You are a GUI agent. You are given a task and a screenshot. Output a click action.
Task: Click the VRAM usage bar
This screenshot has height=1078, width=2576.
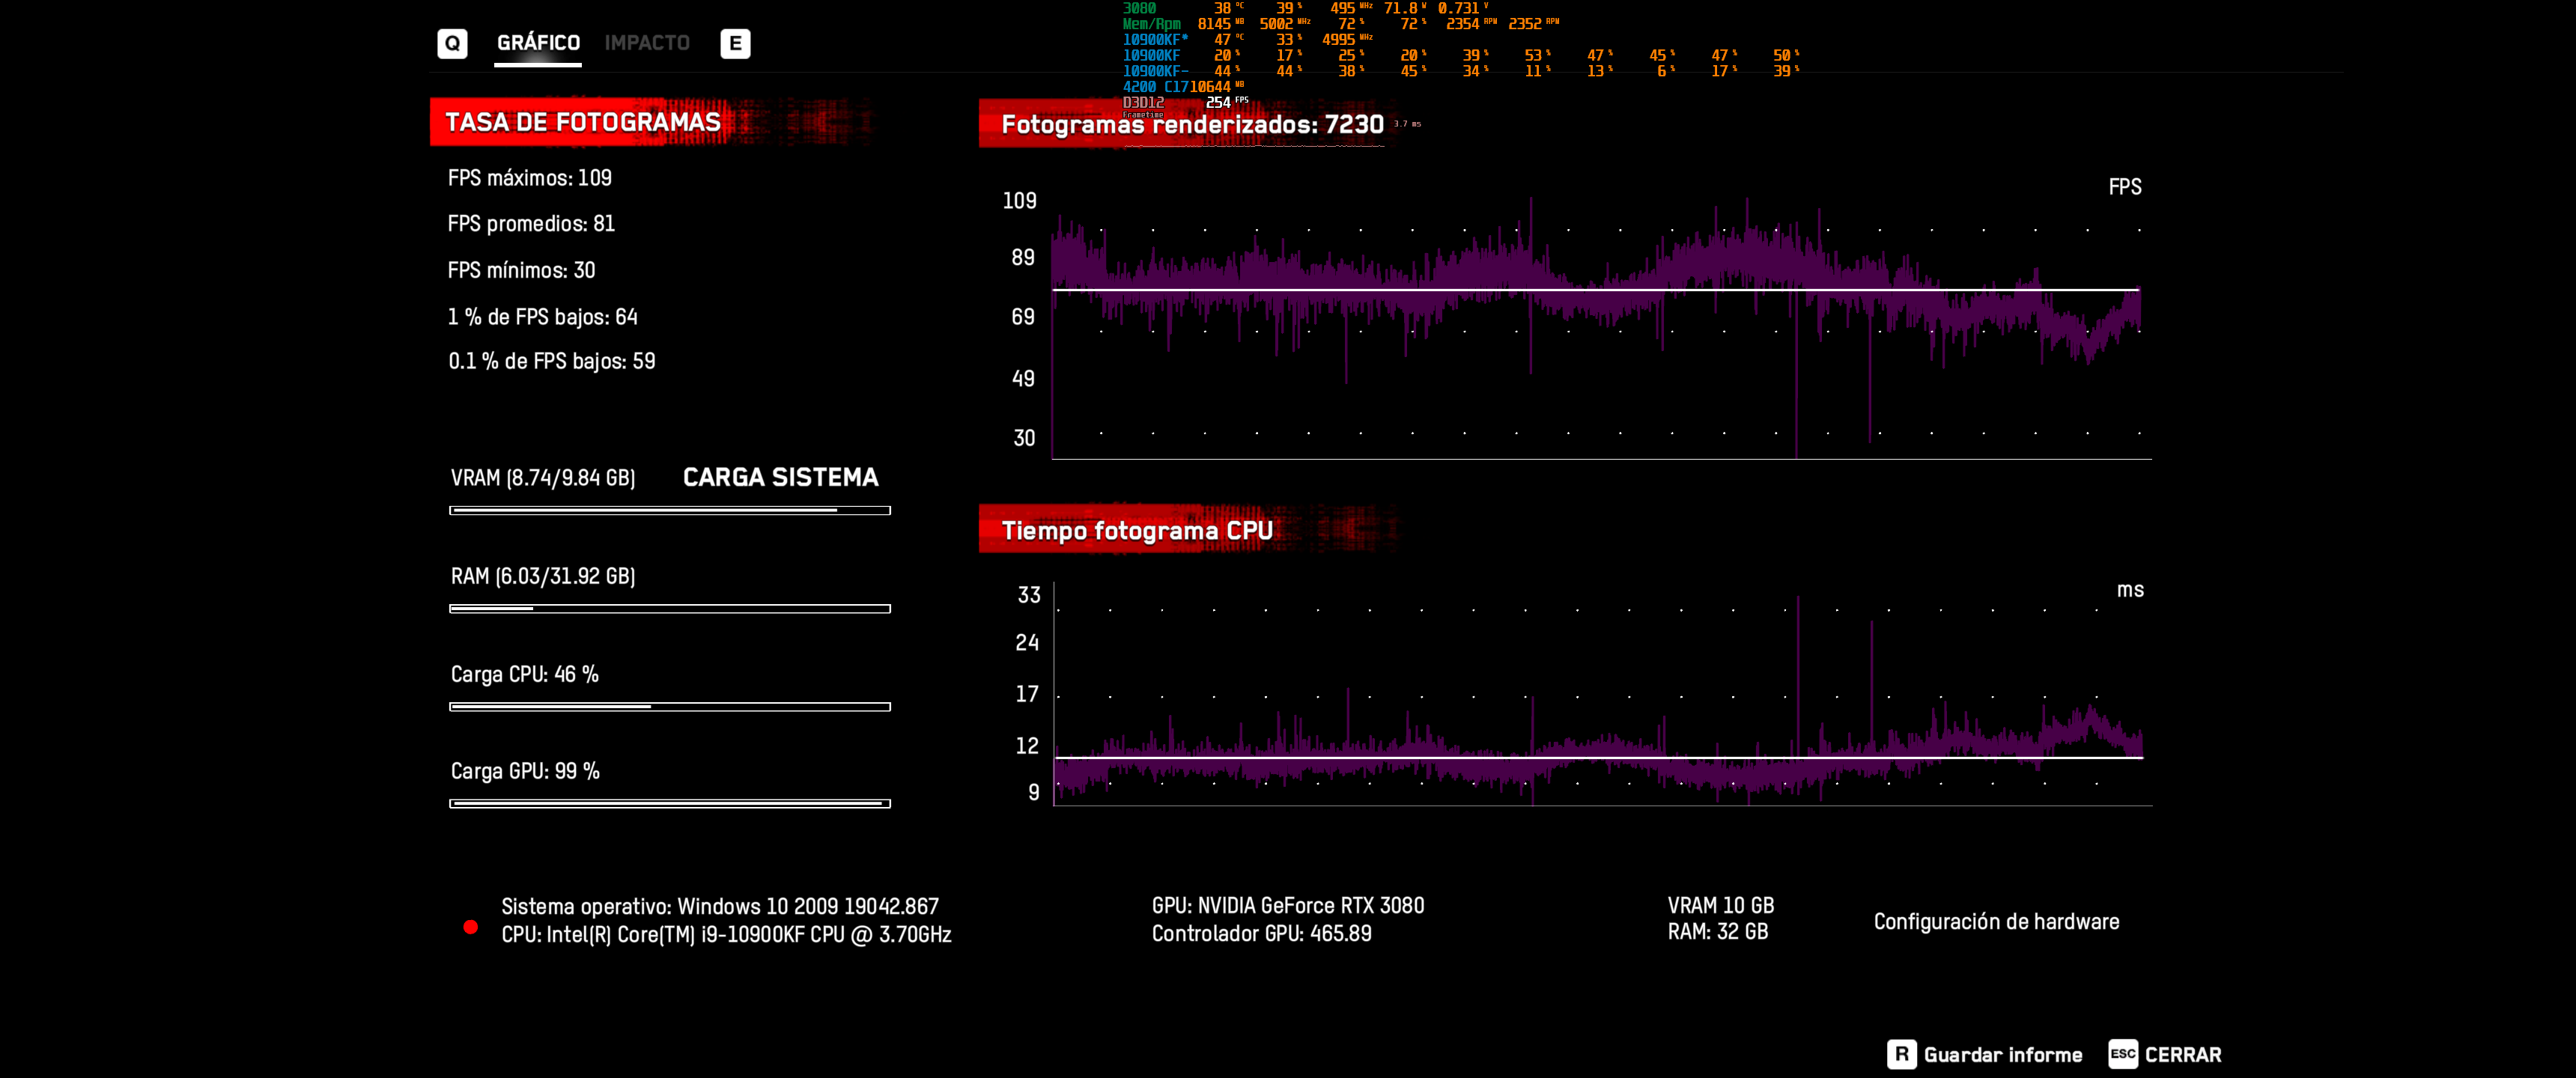(x=669, y=510)
